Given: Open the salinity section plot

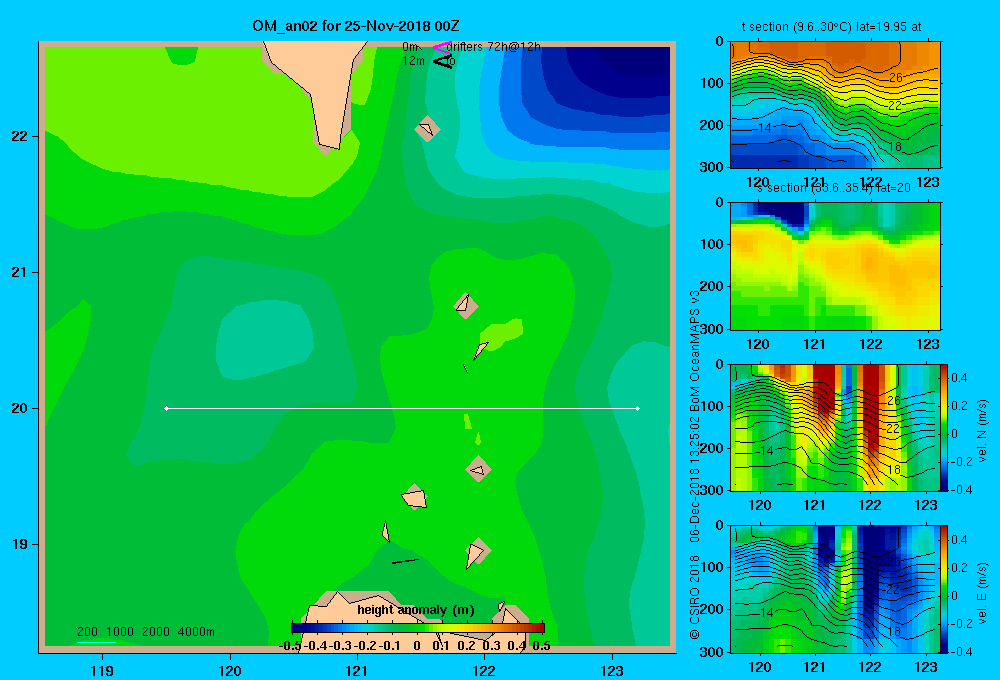Looking at the screenshot, I should (x=835, y=266).
